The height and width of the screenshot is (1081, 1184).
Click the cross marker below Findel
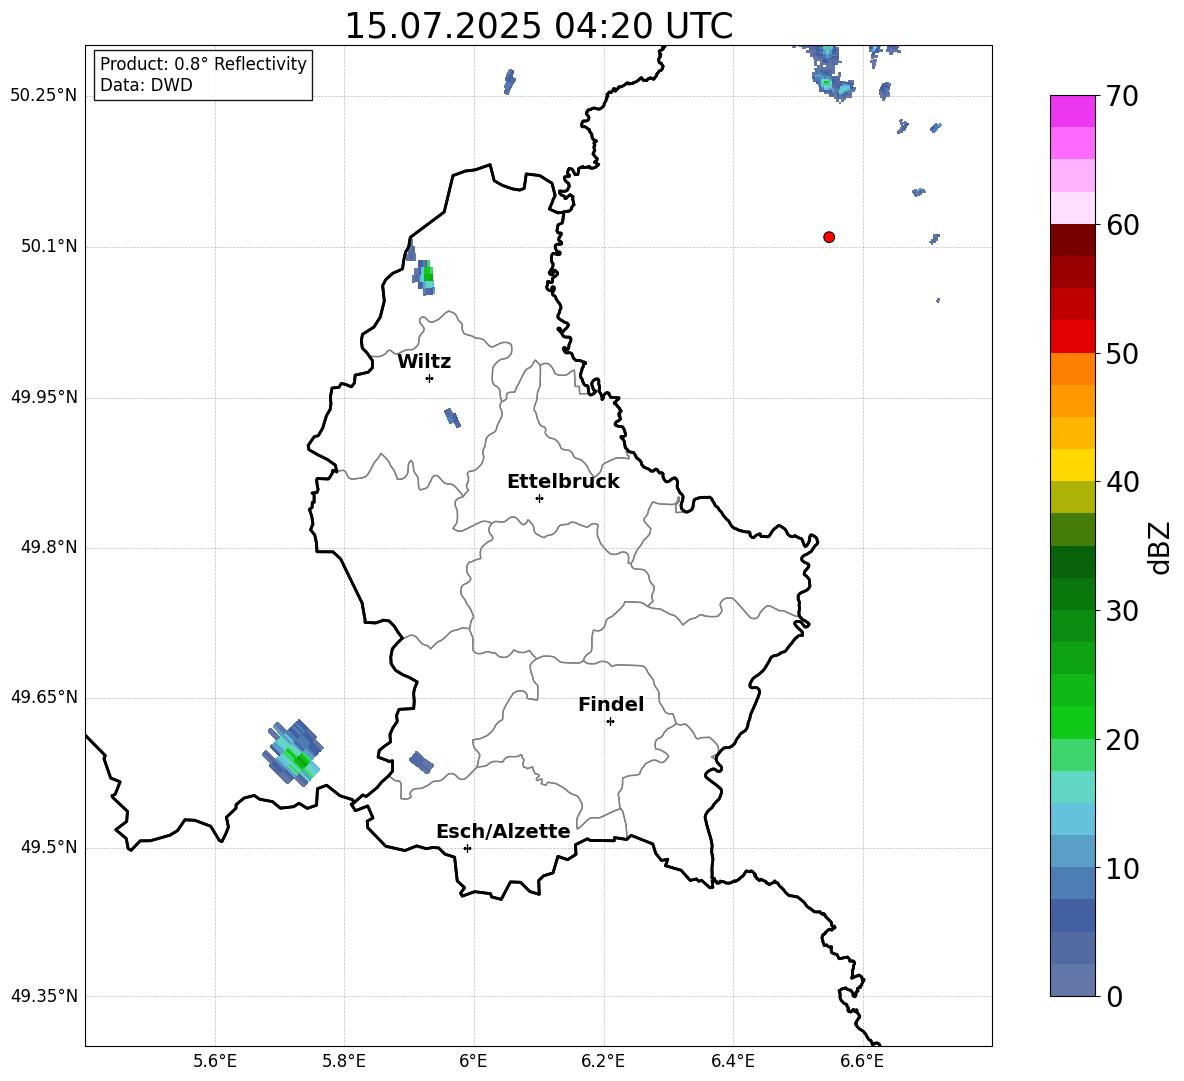tap(610, 722)
